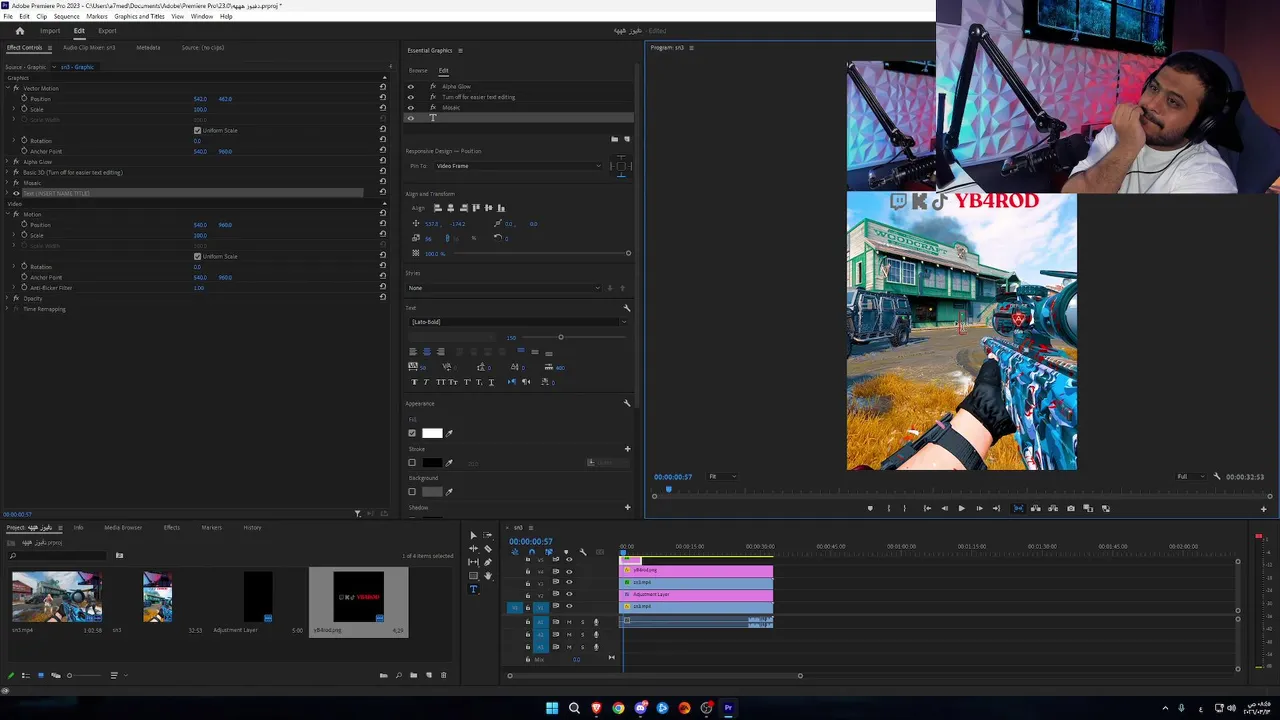The image size is (1280, 720).
Task: Open the Media Browser tab
Action: [x=123, y=527]
